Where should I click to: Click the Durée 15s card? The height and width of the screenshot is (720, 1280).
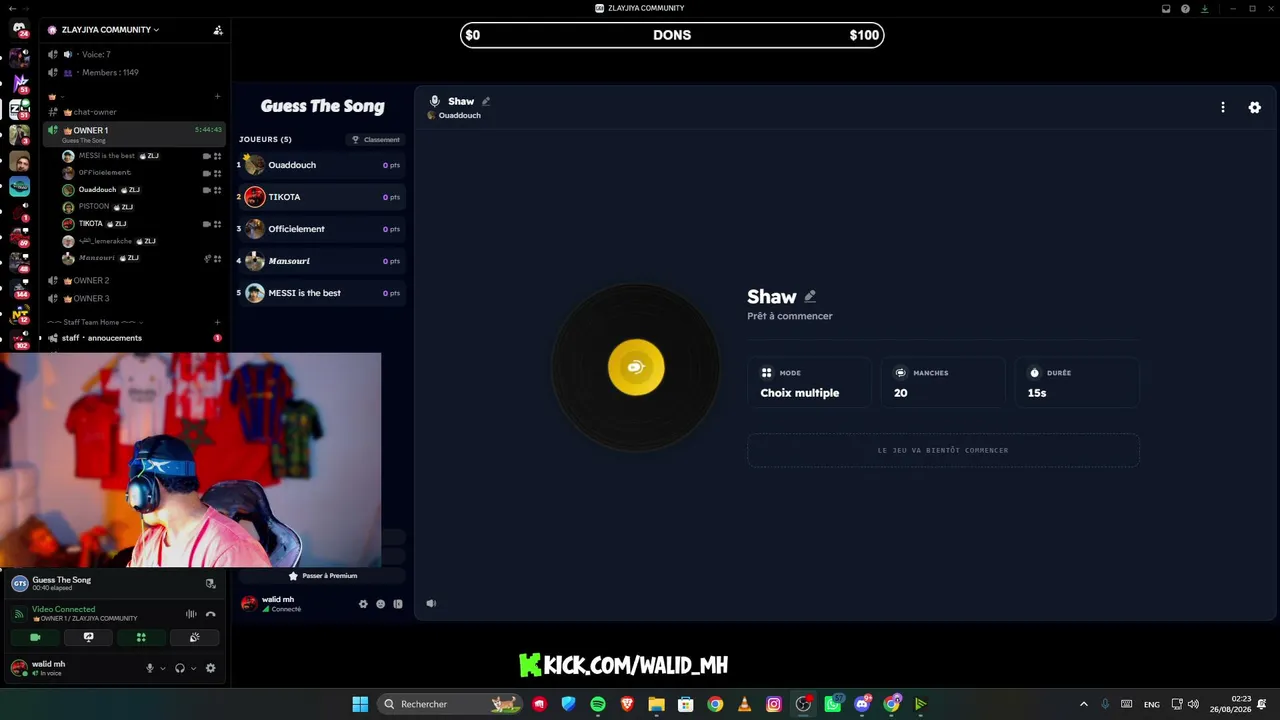[1077, 383]
